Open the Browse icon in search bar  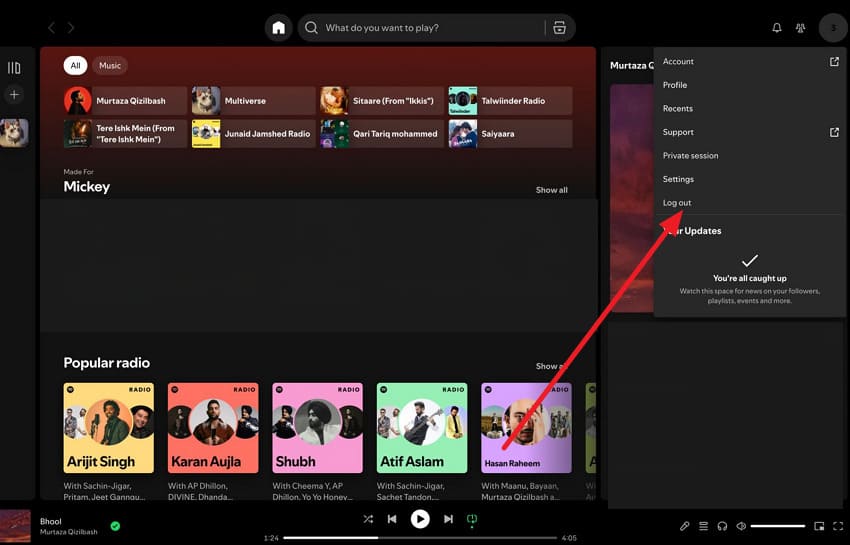pos(559,28)
